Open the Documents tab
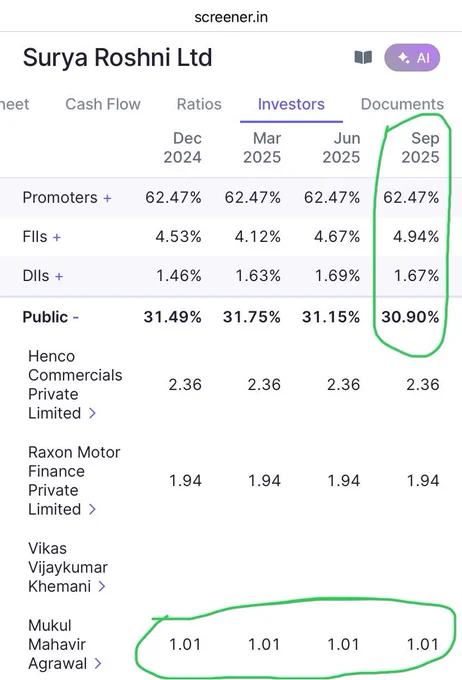462x680 pixels. [x=402, y=104]
